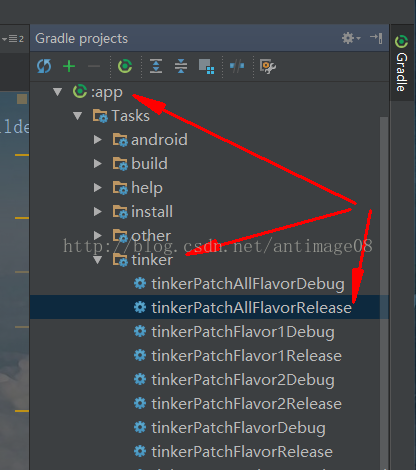Detach project using minus icon
Image resolution: width=416 pixels, height=470 pixels.
(94, 66)
